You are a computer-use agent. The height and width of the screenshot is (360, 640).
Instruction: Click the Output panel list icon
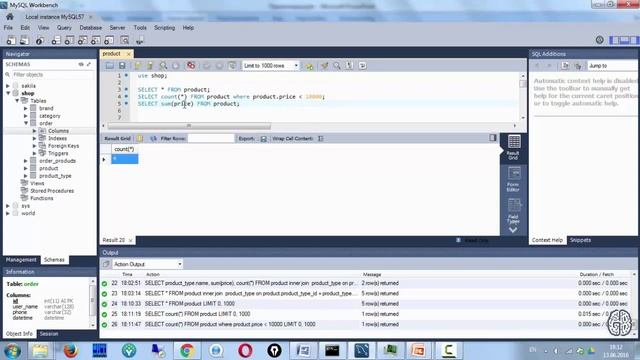(x=106, y=264)
